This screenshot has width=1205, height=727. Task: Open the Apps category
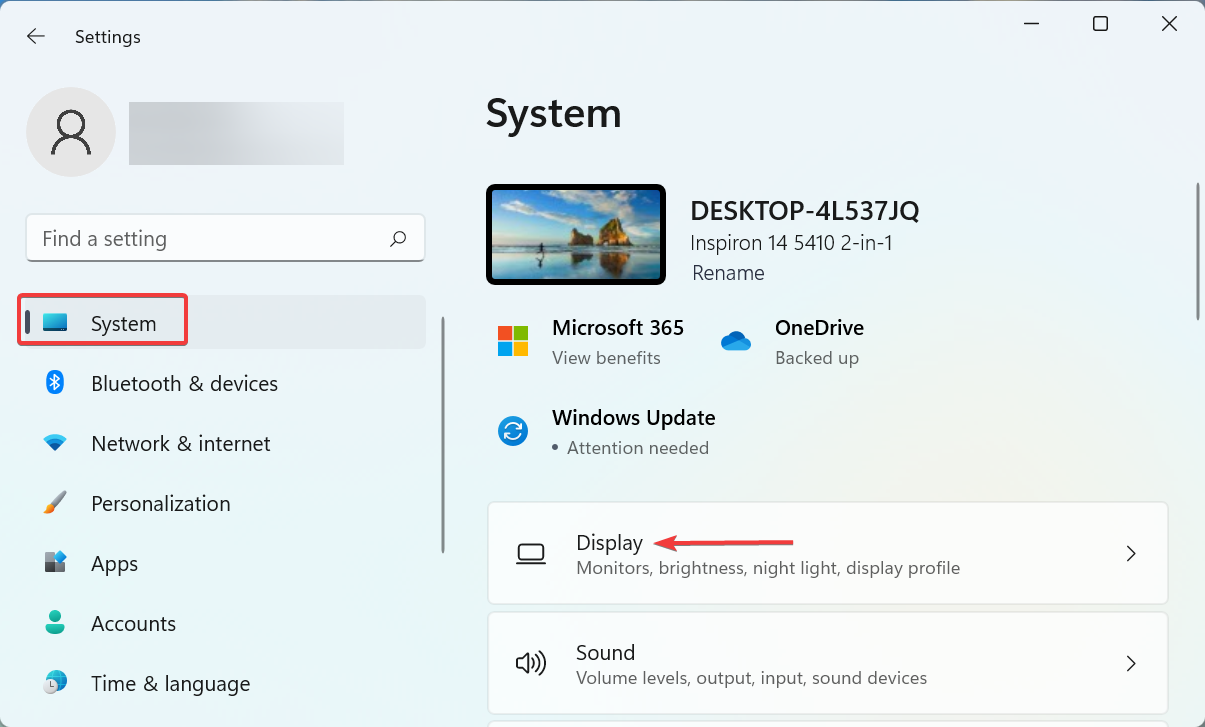coord(114,563)
